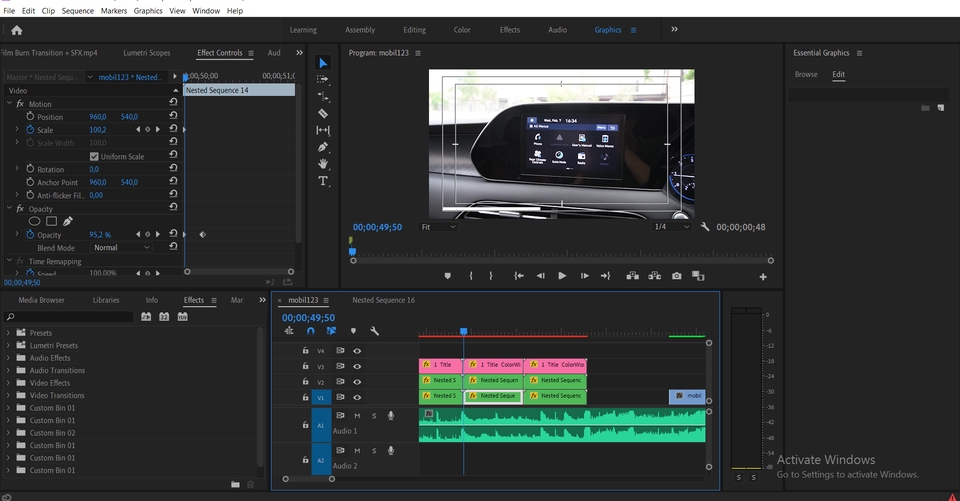Viewport: 960px width, 501px height.
Task: Mute the Audio 1 track
Action: pyautogui.click(x=357, y=415)
